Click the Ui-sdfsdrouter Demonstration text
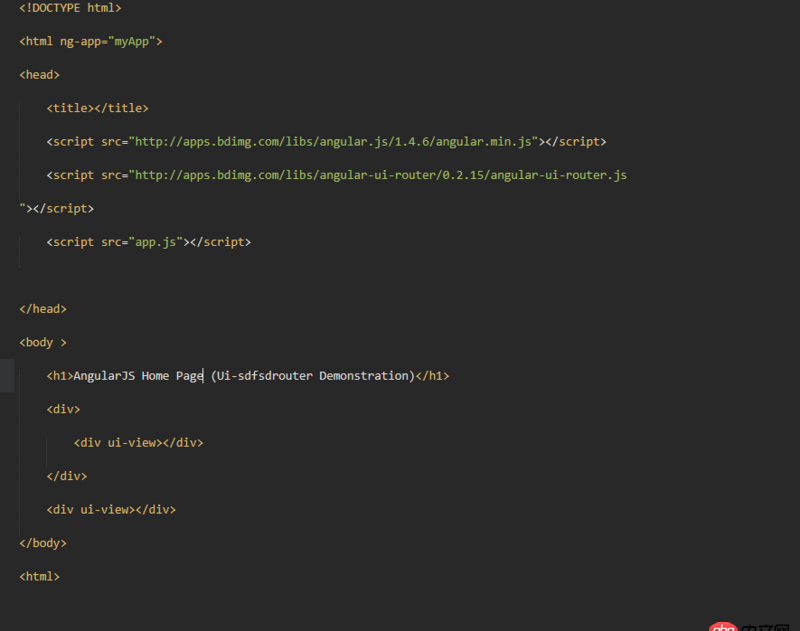This screenshot has width=800, height=631. [x=315, y=375]
